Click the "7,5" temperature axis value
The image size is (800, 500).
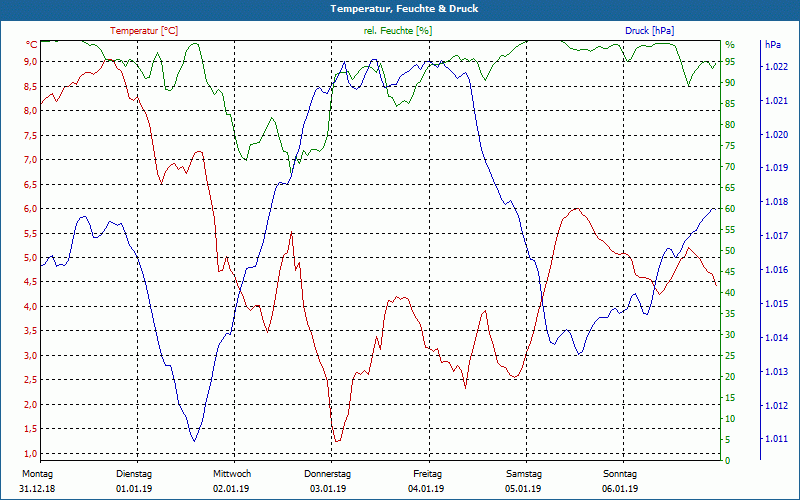click(x=31, y=135)
